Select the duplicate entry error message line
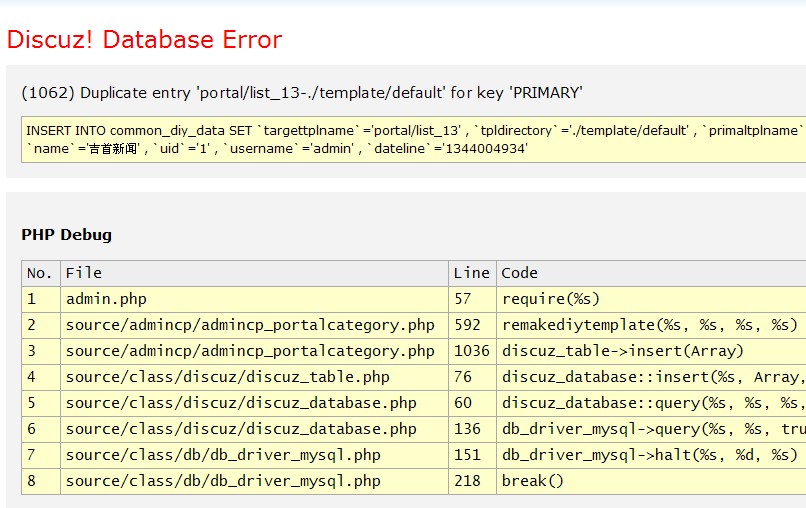The width and height of the screenshot is (806, 508). [x=302, y=93]
